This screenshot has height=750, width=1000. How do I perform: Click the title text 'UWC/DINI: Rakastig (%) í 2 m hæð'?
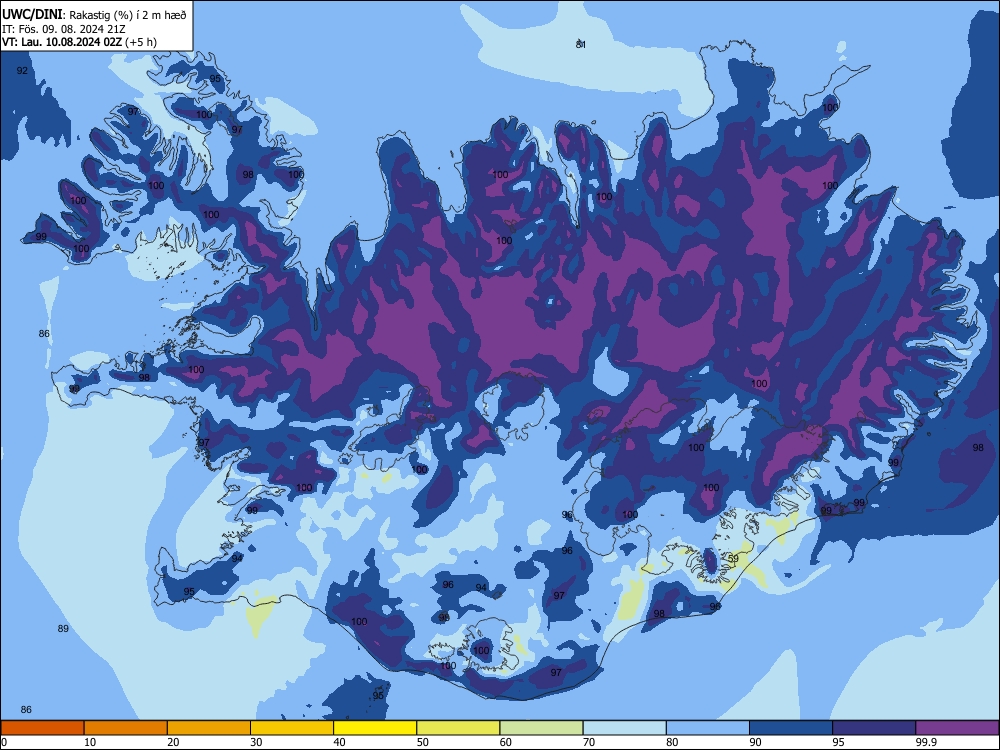click(94, 14)
